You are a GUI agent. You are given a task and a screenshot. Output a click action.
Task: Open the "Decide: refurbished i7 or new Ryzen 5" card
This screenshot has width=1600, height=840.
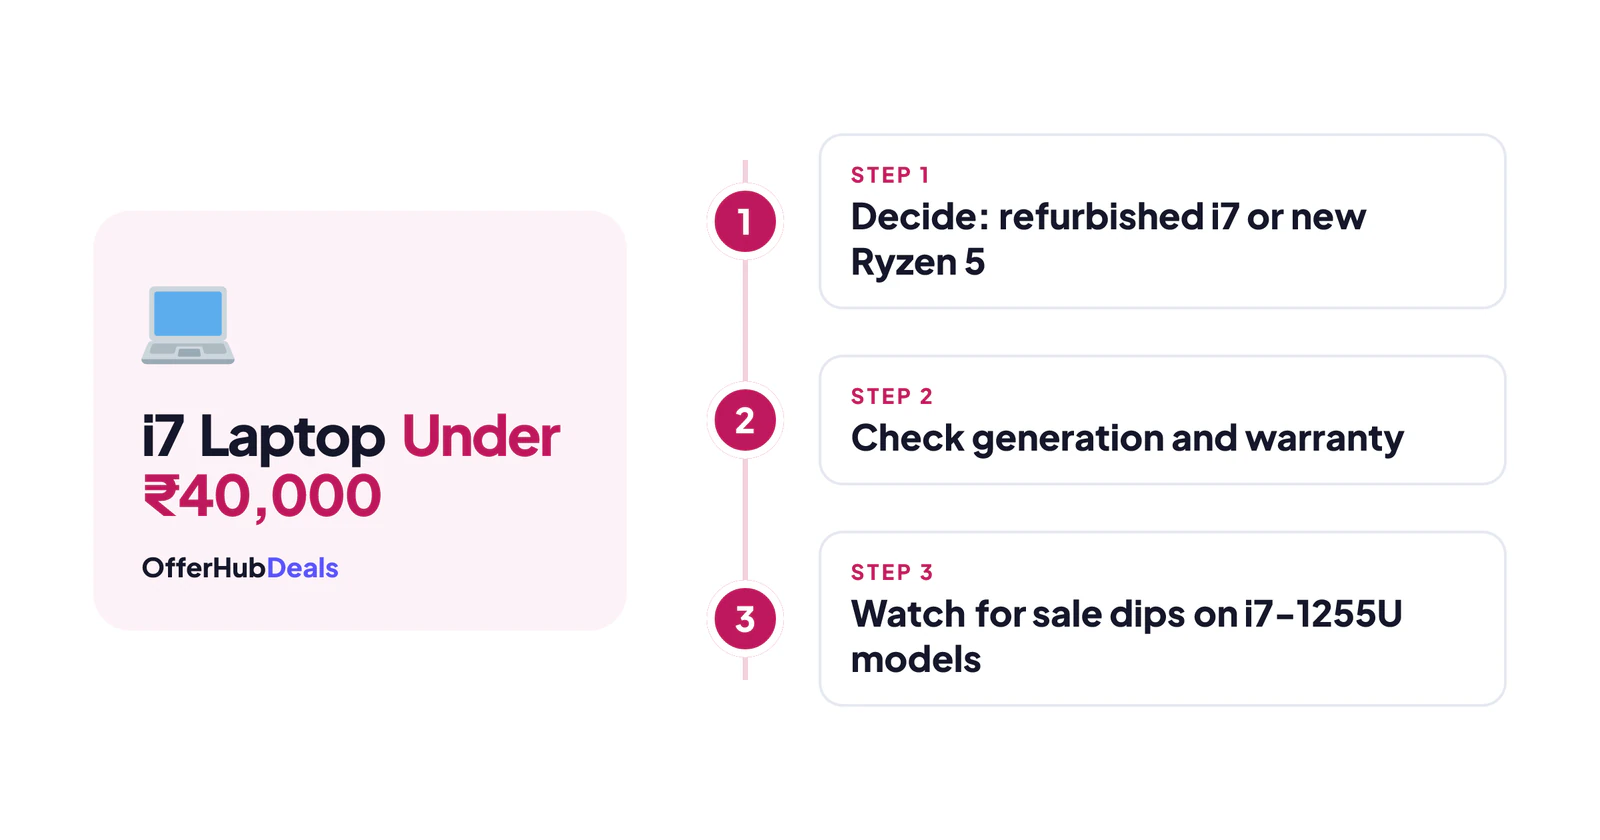(x=1162, y=221)
